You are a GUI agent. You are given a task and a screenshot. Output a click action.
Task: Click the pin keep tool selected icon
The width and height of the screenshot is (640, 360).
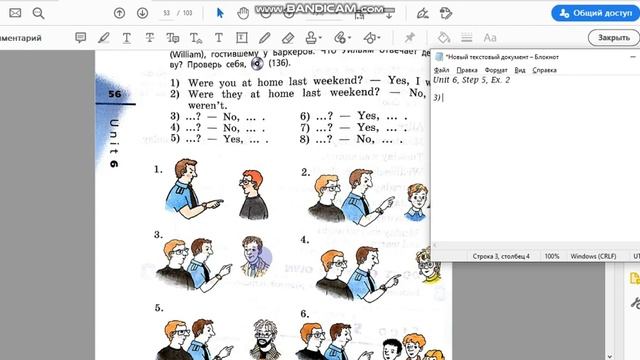409,38
